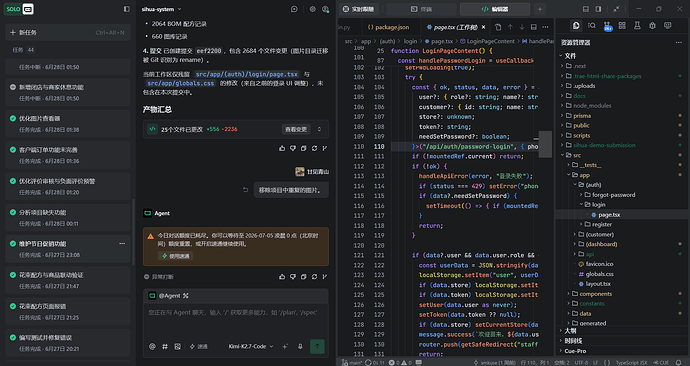Switch to the 实时跟随 tab
Viewport: 690px width, 366px height.
[358, 9]
